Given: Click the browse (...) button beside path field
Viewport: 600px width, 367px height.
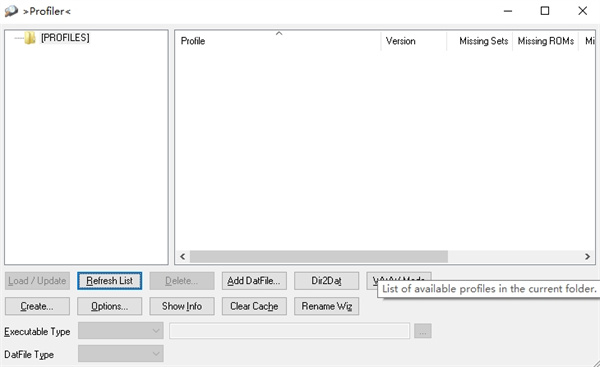Looking at the screenshot, I should (x=423, y=331).
